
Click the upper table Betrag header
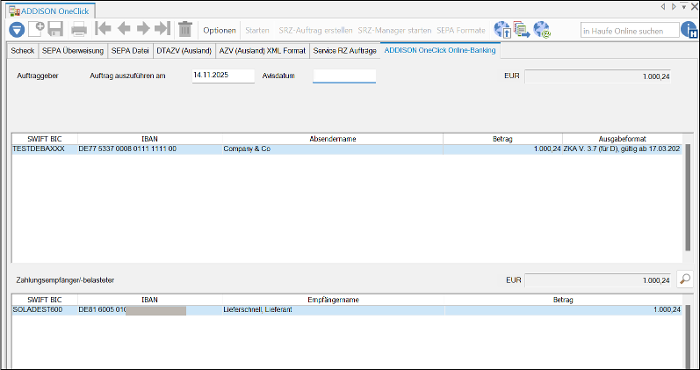click(x=503, y=139)
